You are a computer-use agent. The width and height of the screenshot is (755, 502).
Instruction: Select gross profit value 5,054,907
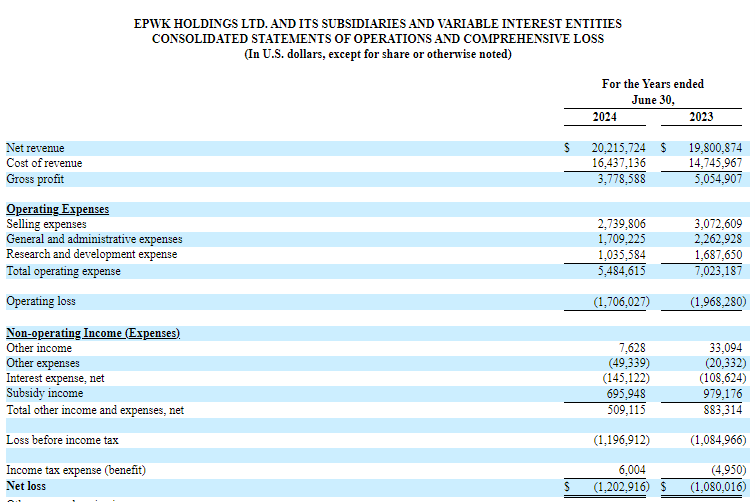[x=718, y=179]
